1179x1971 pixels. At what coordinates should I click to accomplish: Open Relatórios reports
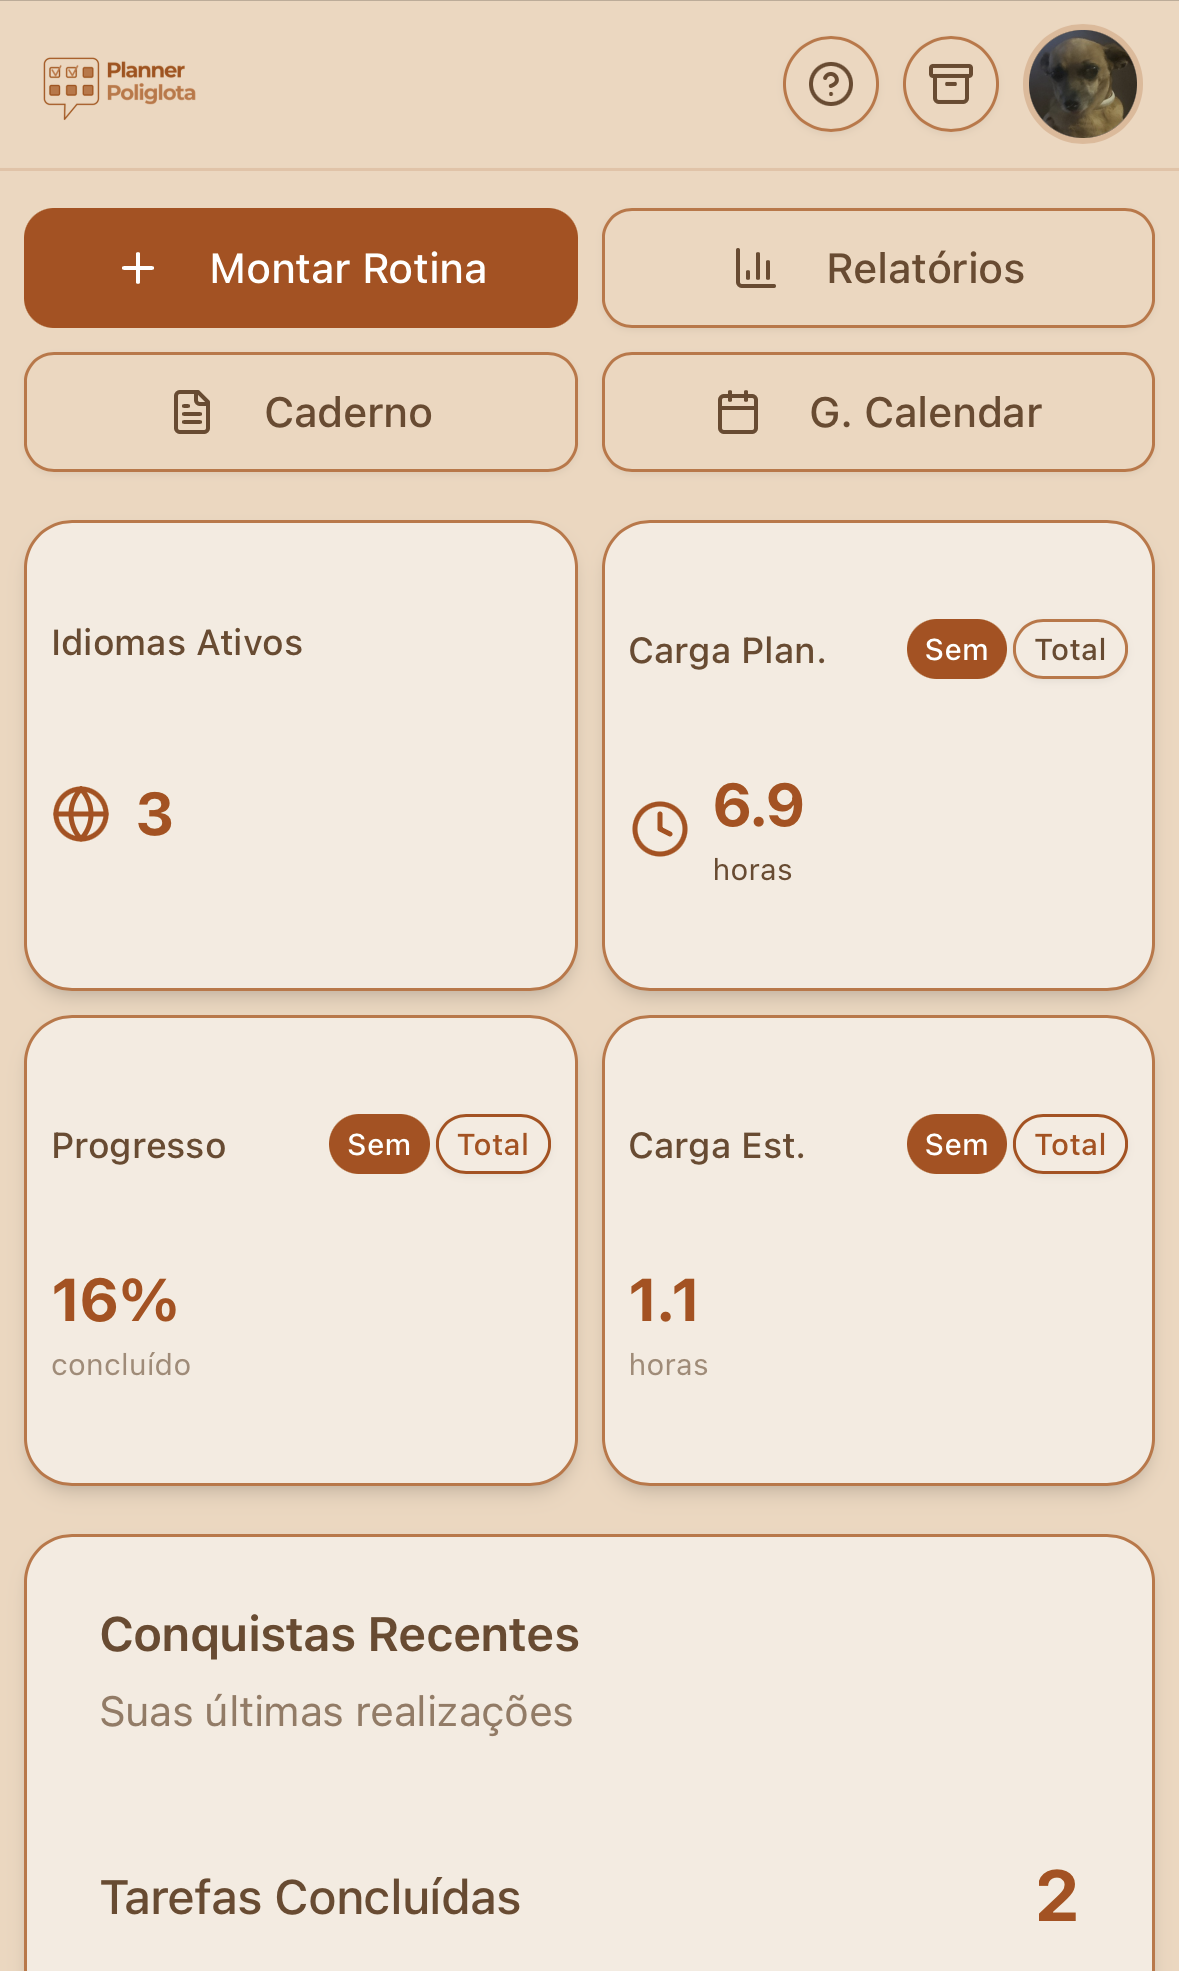tap(878, 268)
